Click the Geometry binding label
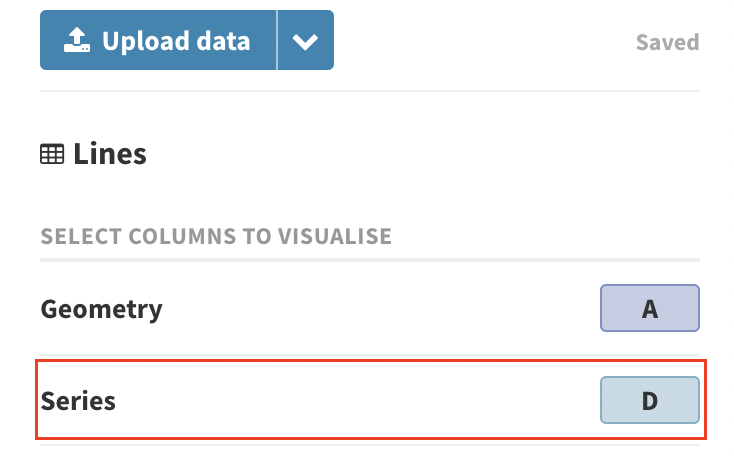The height and width of the screenshot is (472, 734). [x=102, y=310]
